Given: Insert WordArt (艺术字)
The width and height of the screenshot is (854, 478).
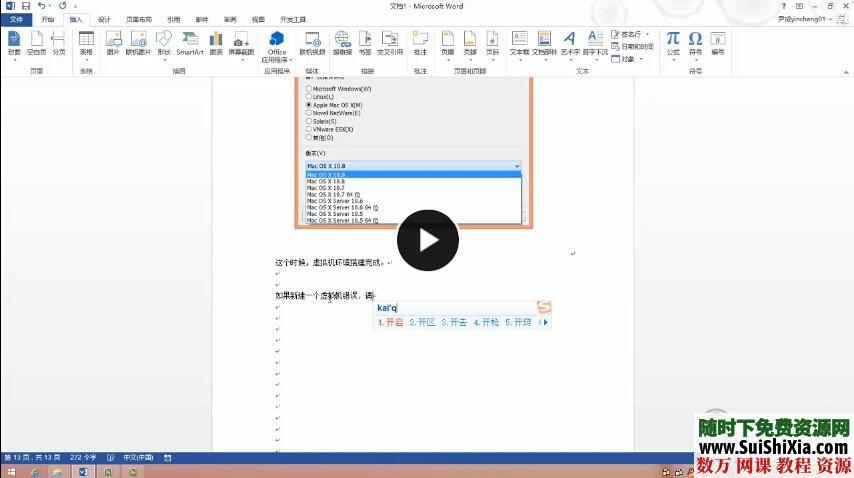Looking at the screenshot, I should click(x=570, y=44).
